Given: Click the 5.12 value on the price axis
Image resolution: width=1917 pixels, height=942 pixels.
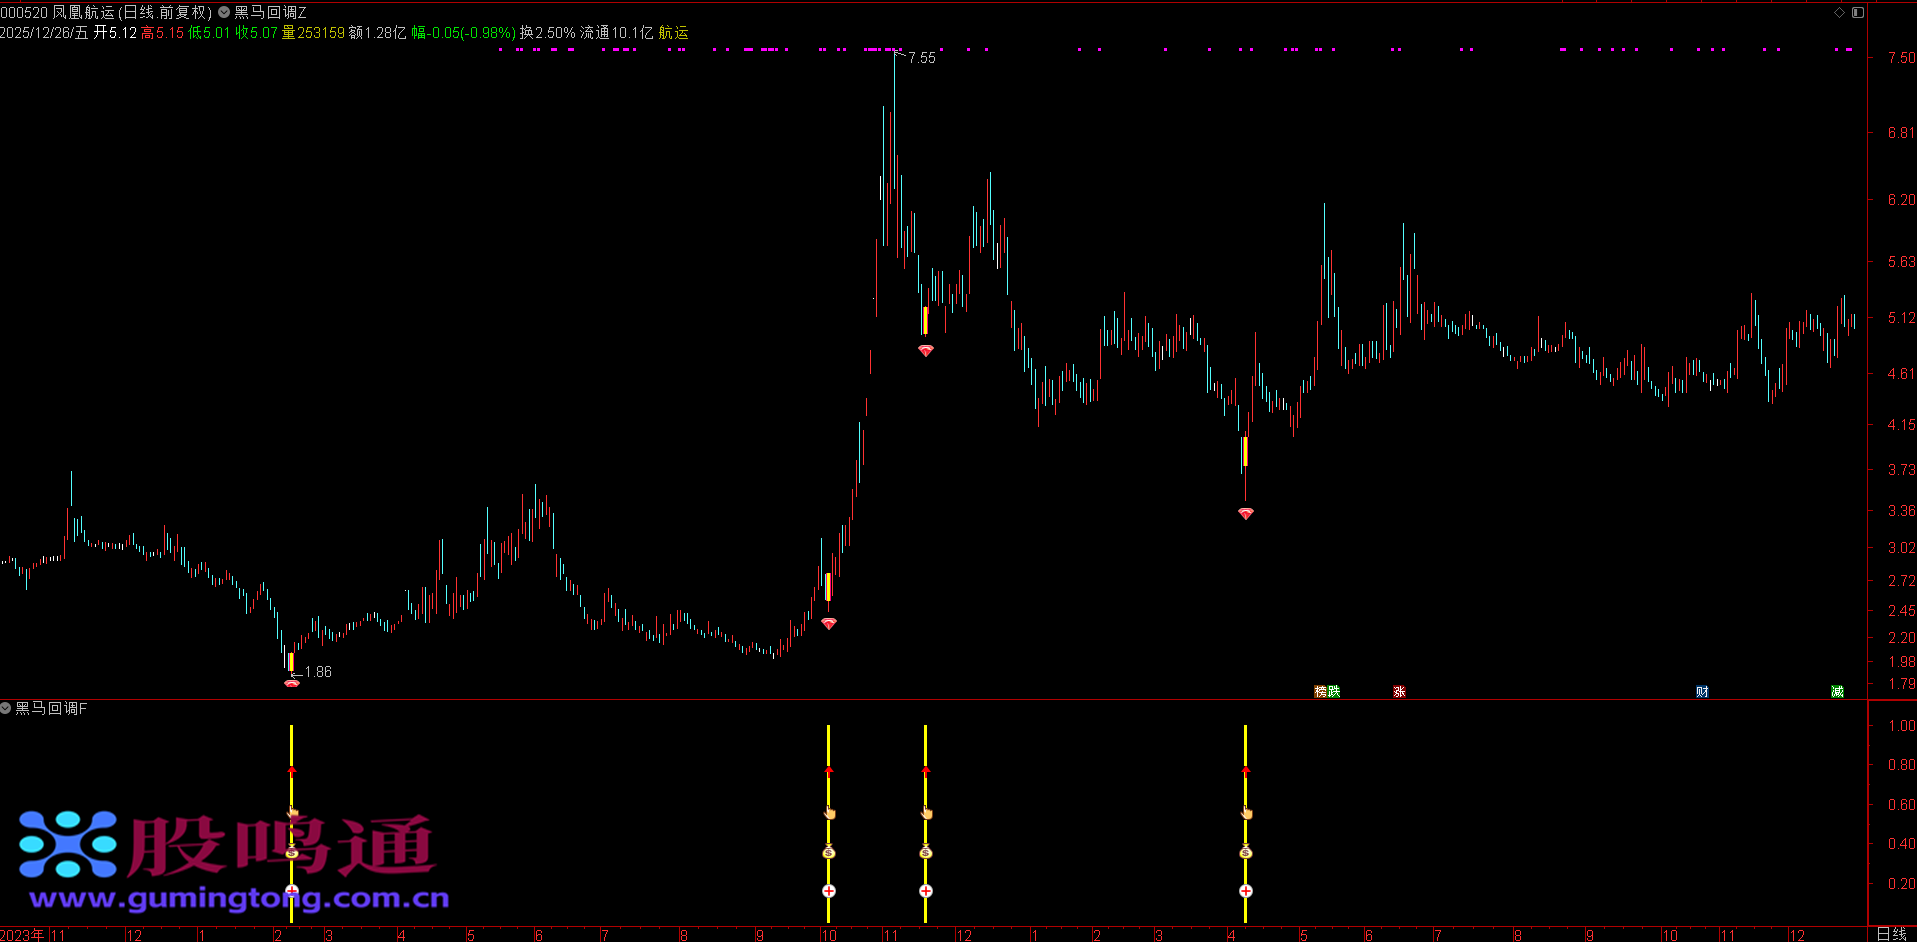Looking at the screenshot, I should click(1901, 318).
